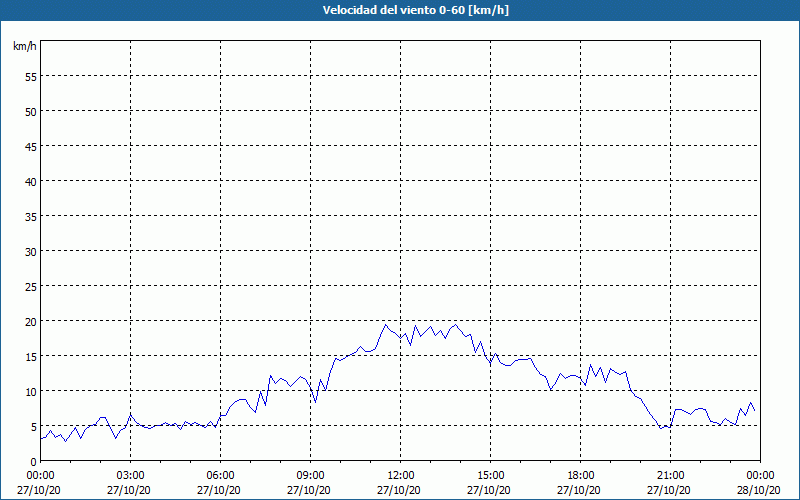800x500 pixels.
Task: Click the 18:00 time label
Action: 581,476
